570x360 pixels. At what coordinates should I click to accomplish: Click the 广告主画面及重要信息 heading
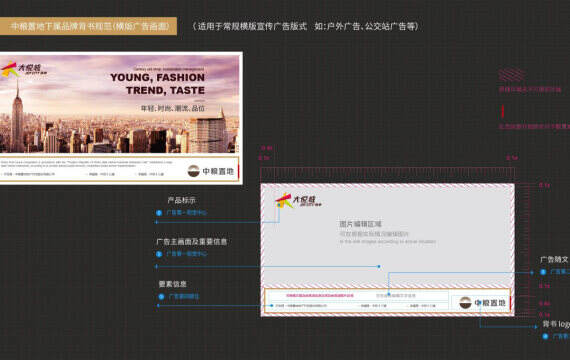click(192, 241)
